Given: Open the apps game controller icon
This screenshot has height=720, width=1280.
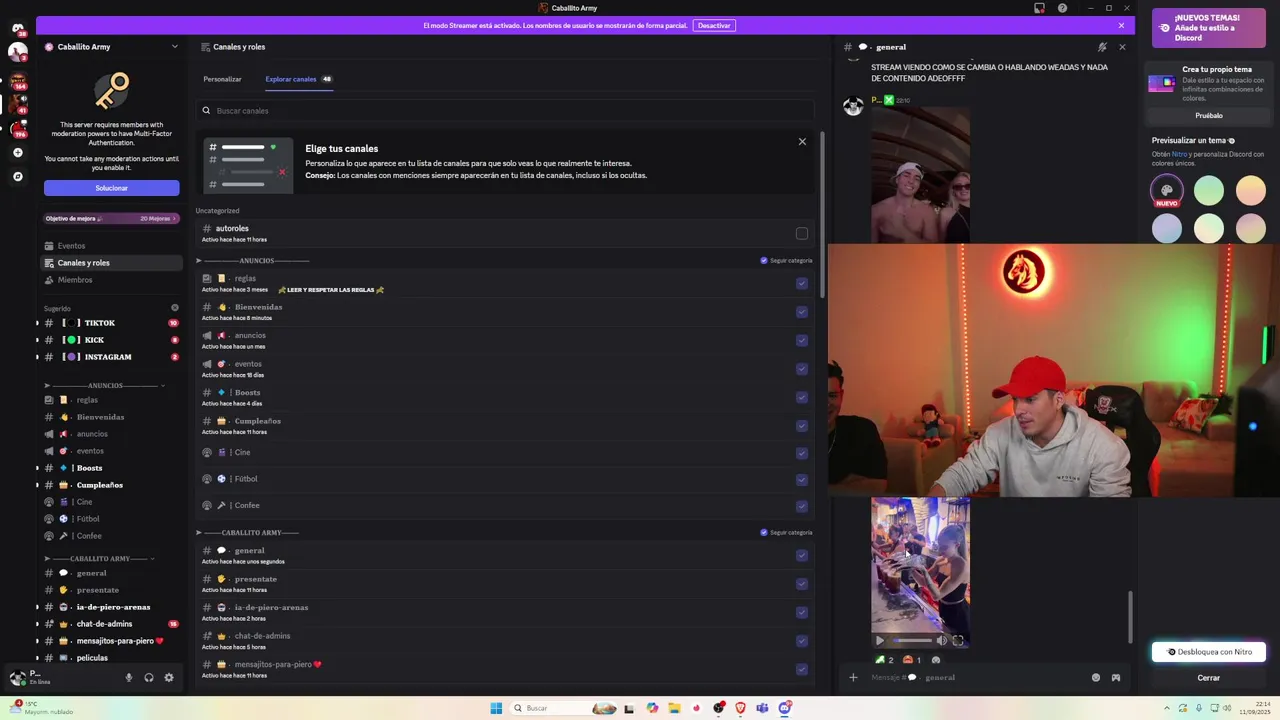Looking at the screenshot, I should 1116,677.
